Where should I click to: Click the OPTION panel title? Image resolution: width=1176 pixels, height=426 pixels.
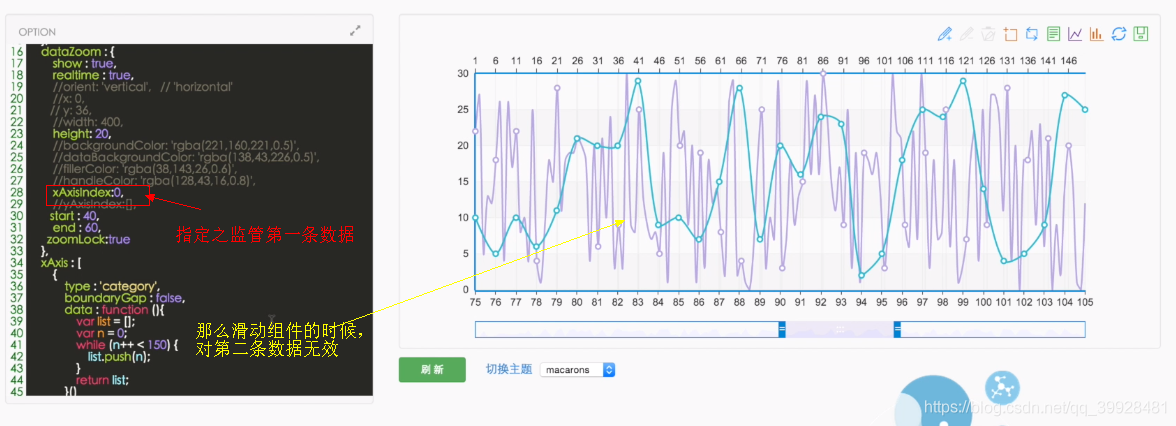[x=38, y=32]
